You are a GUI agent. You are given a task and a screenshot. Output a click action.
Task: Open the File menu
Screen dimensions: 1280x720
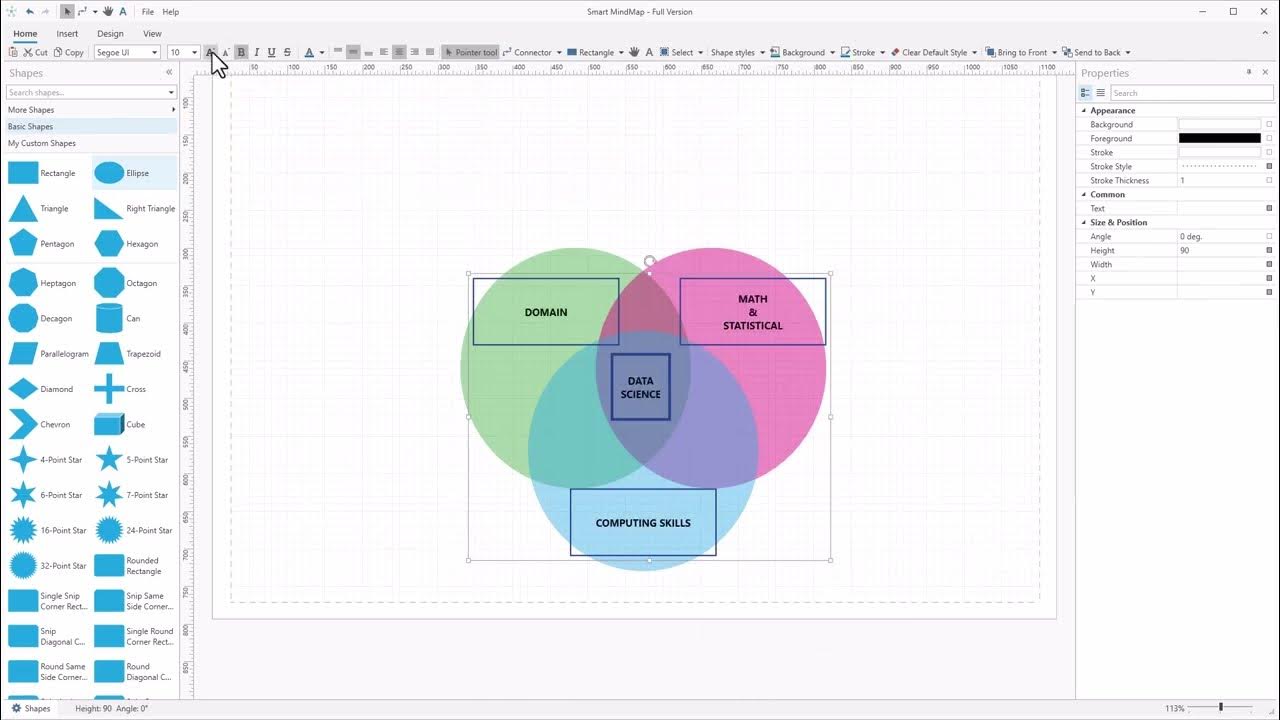pyautogui.click(x=148, y=12)
